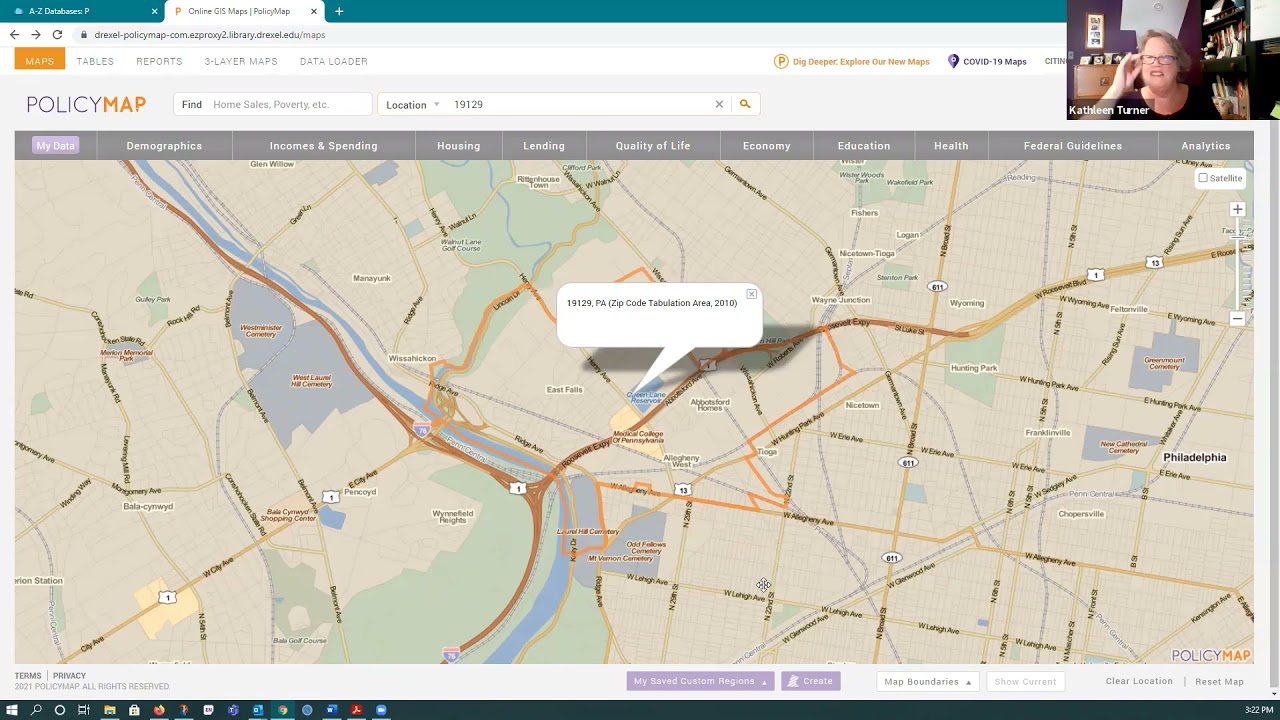Open Chrome from the taskbar
This screenshot has height=720, width=1280.
283,710
